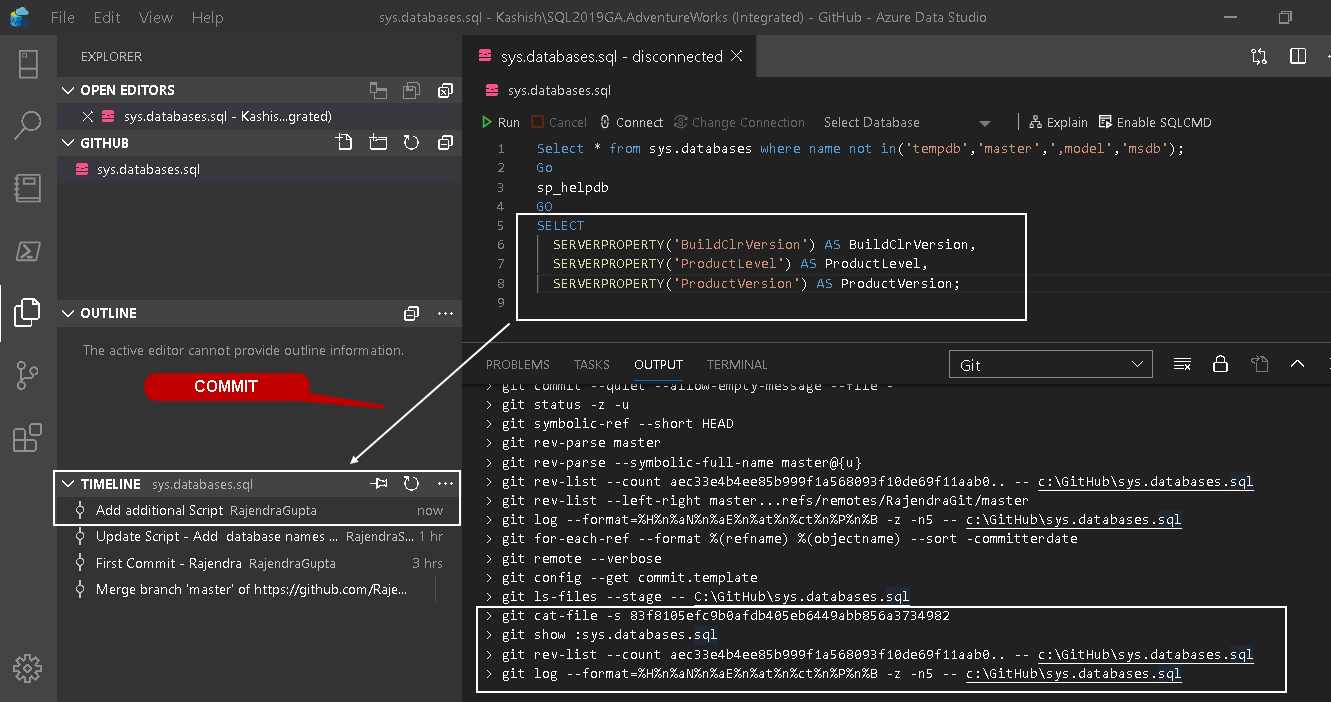The width and height of the screenshot is (1331, 702).
Task: Refresh the GITHUB explorer folder
Action: click(x=411, y=143)
